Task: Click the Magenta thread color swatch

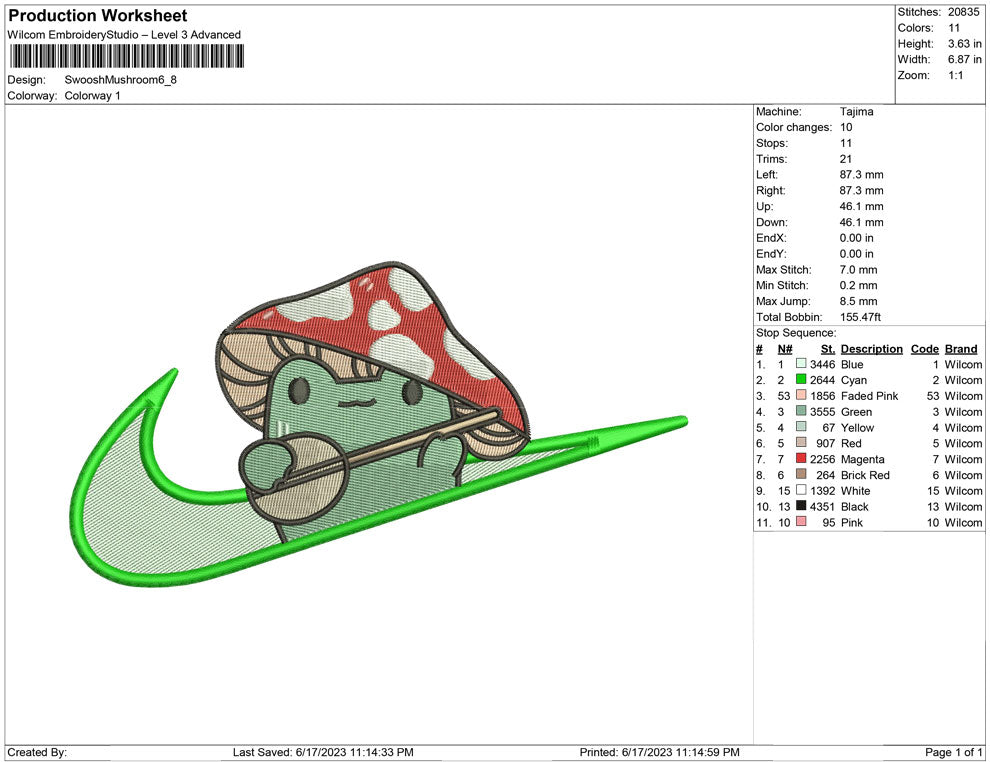Action: pos(801,458)
